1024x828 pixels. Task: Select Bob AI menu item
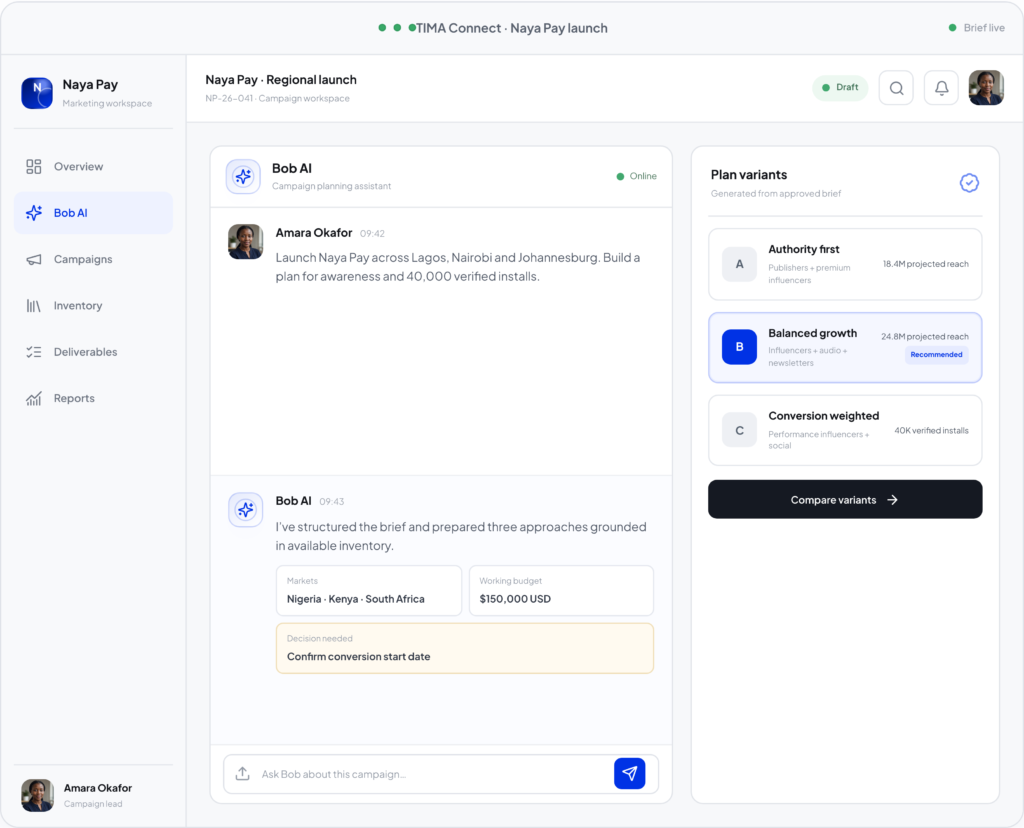pos(93,213)
